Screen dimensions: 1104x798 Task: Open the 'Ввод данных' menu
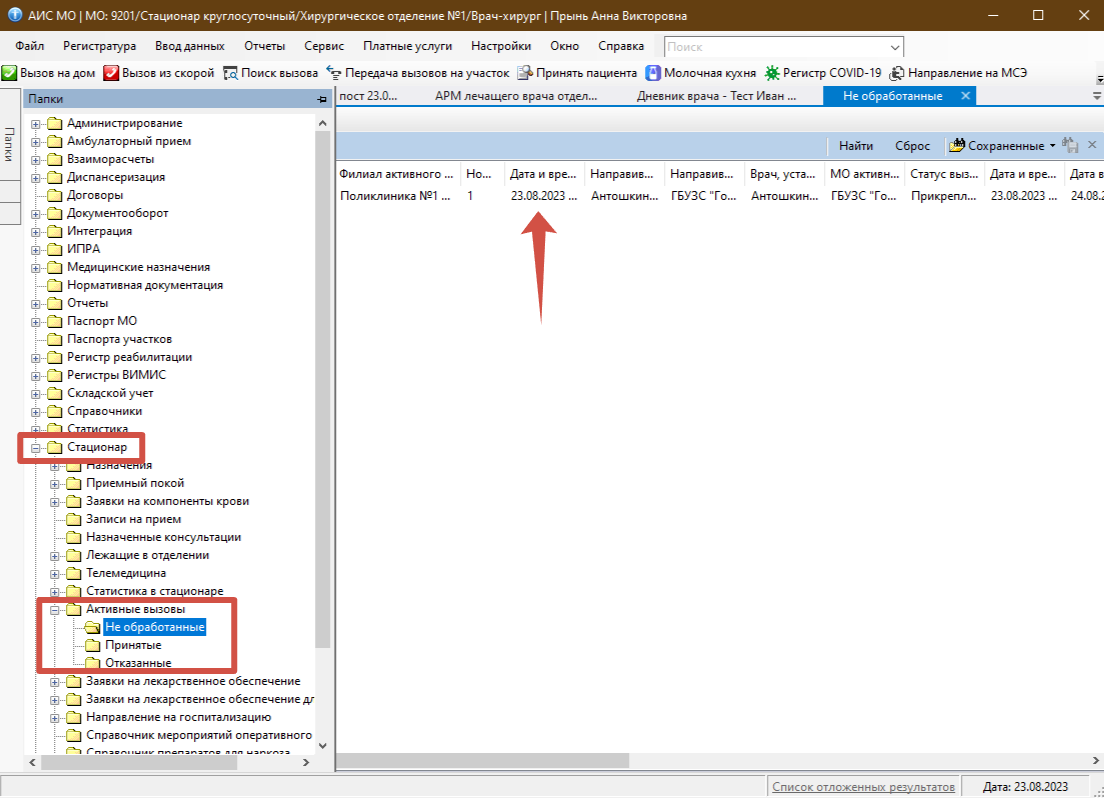tap(189, 46)
